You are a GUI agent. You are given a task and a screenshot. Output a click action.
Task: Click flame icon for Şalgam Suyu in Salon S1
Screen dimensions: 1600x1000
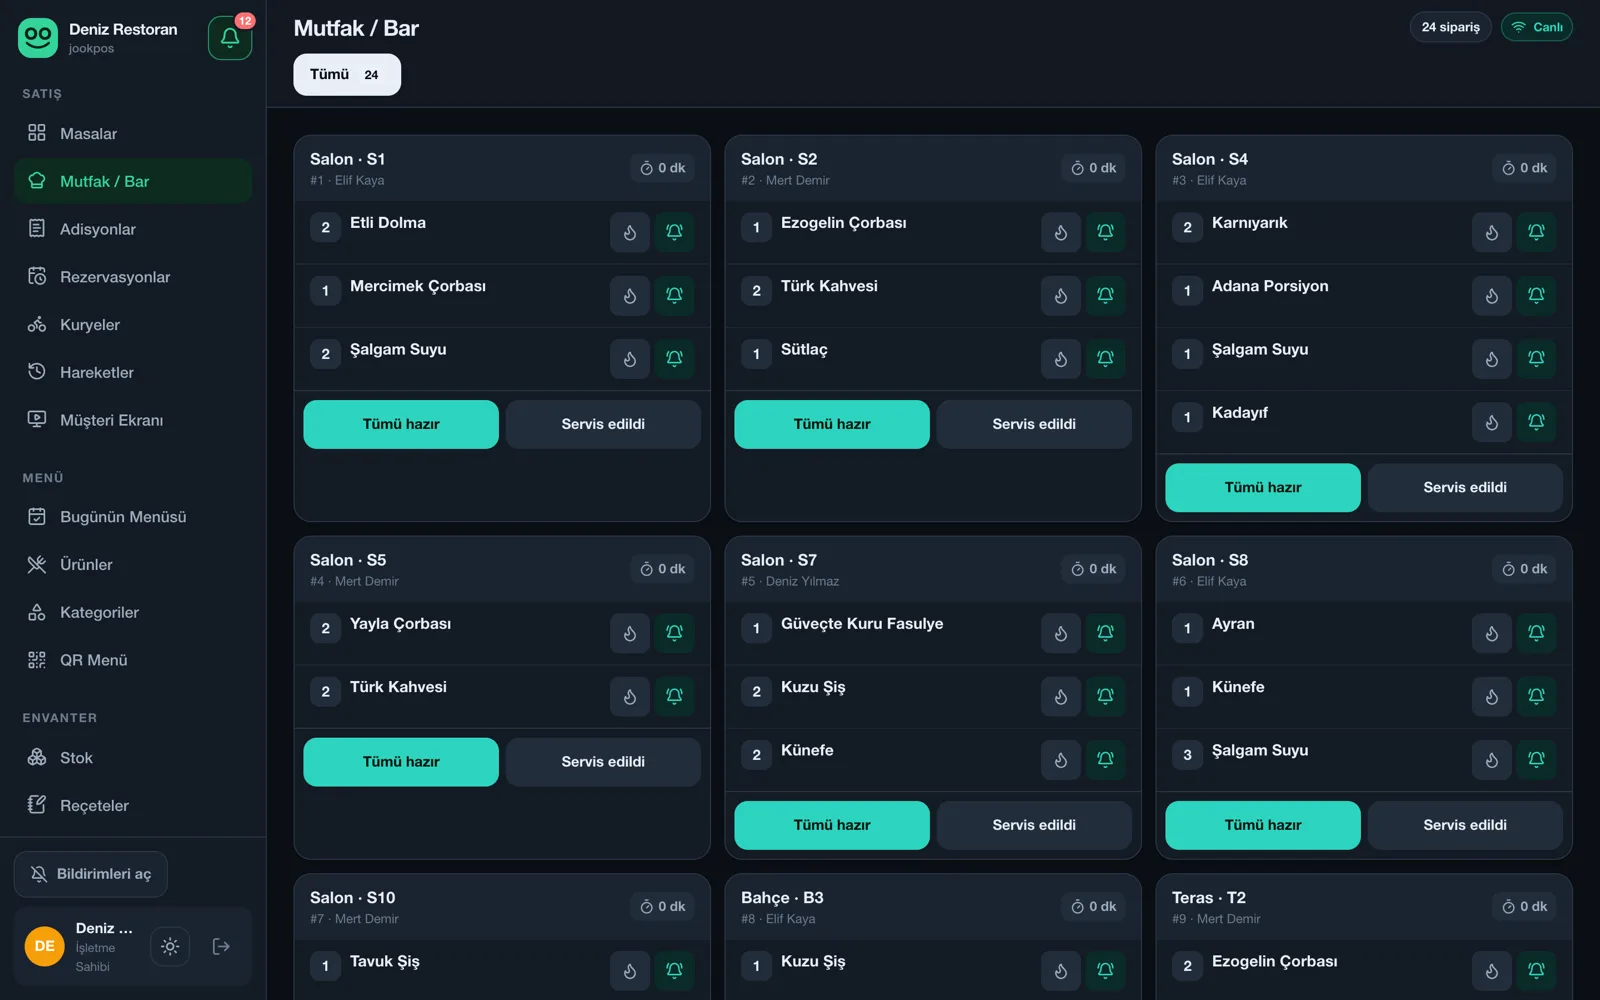[x=630, y=359]
